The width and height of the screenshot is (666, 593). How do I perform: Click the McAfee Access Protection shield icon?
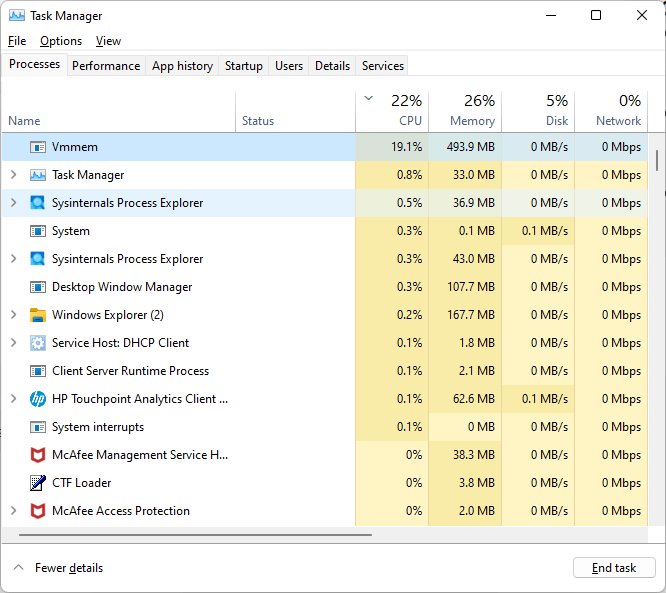pos(38,511)
